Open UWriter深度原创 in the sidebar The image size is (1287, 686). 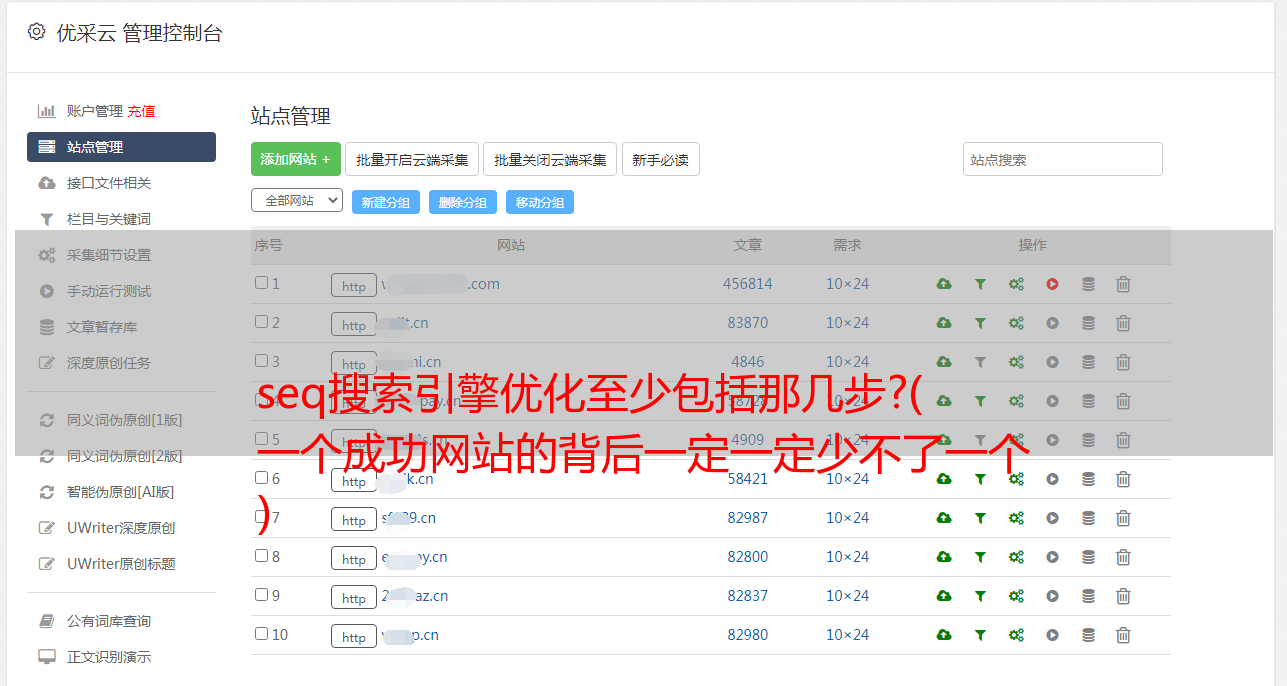[121, 528]
